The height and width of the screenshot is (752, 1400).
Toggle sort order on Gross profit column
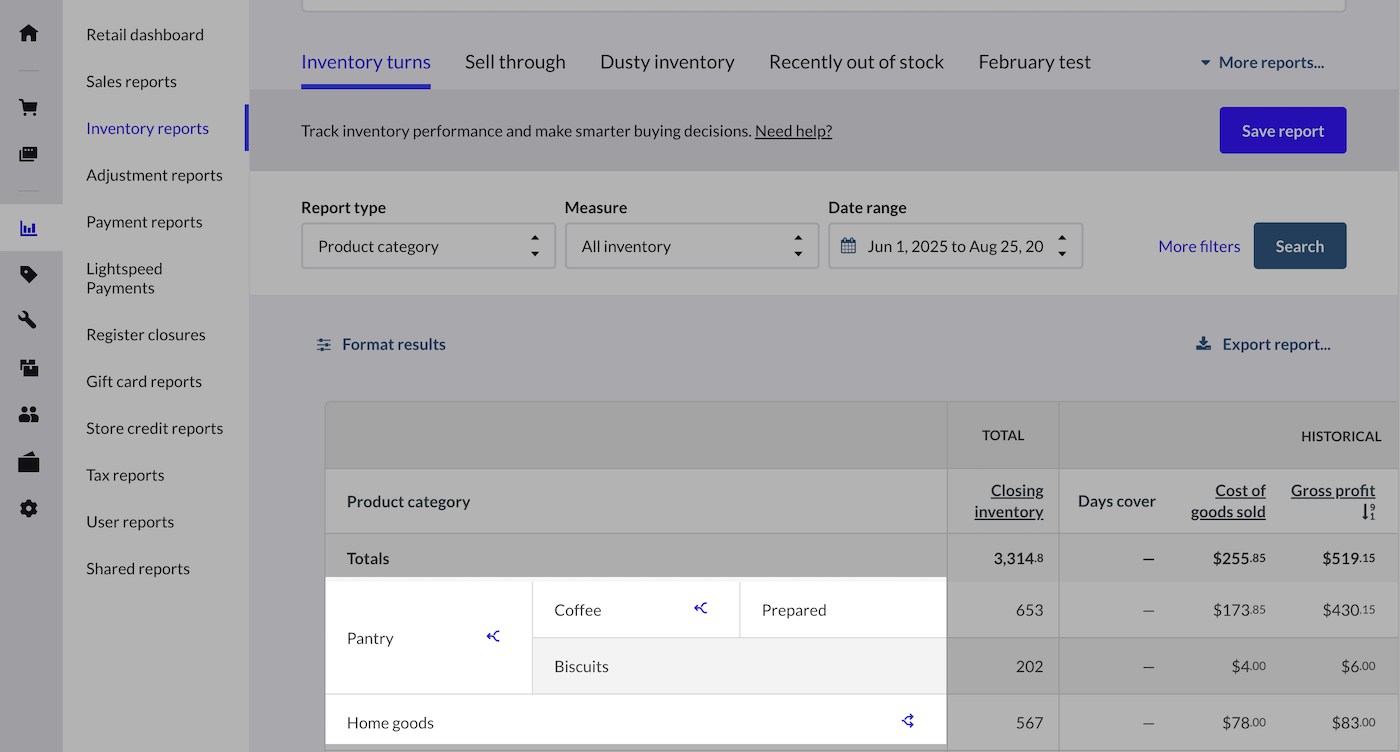click(1368, 511)
